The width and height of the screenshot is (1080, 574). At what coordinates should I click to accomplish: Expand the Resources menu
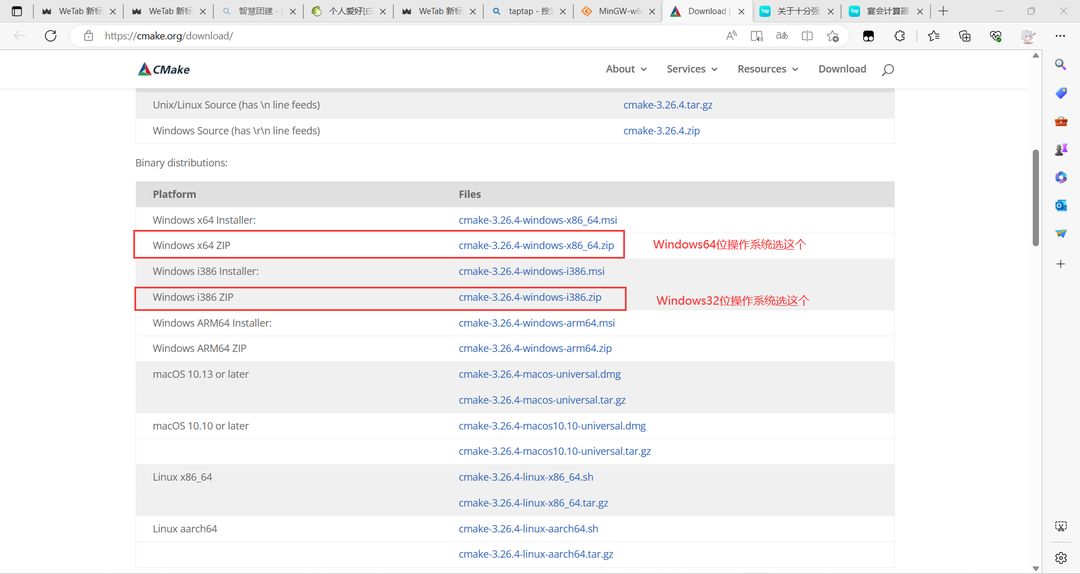point(768,69)
